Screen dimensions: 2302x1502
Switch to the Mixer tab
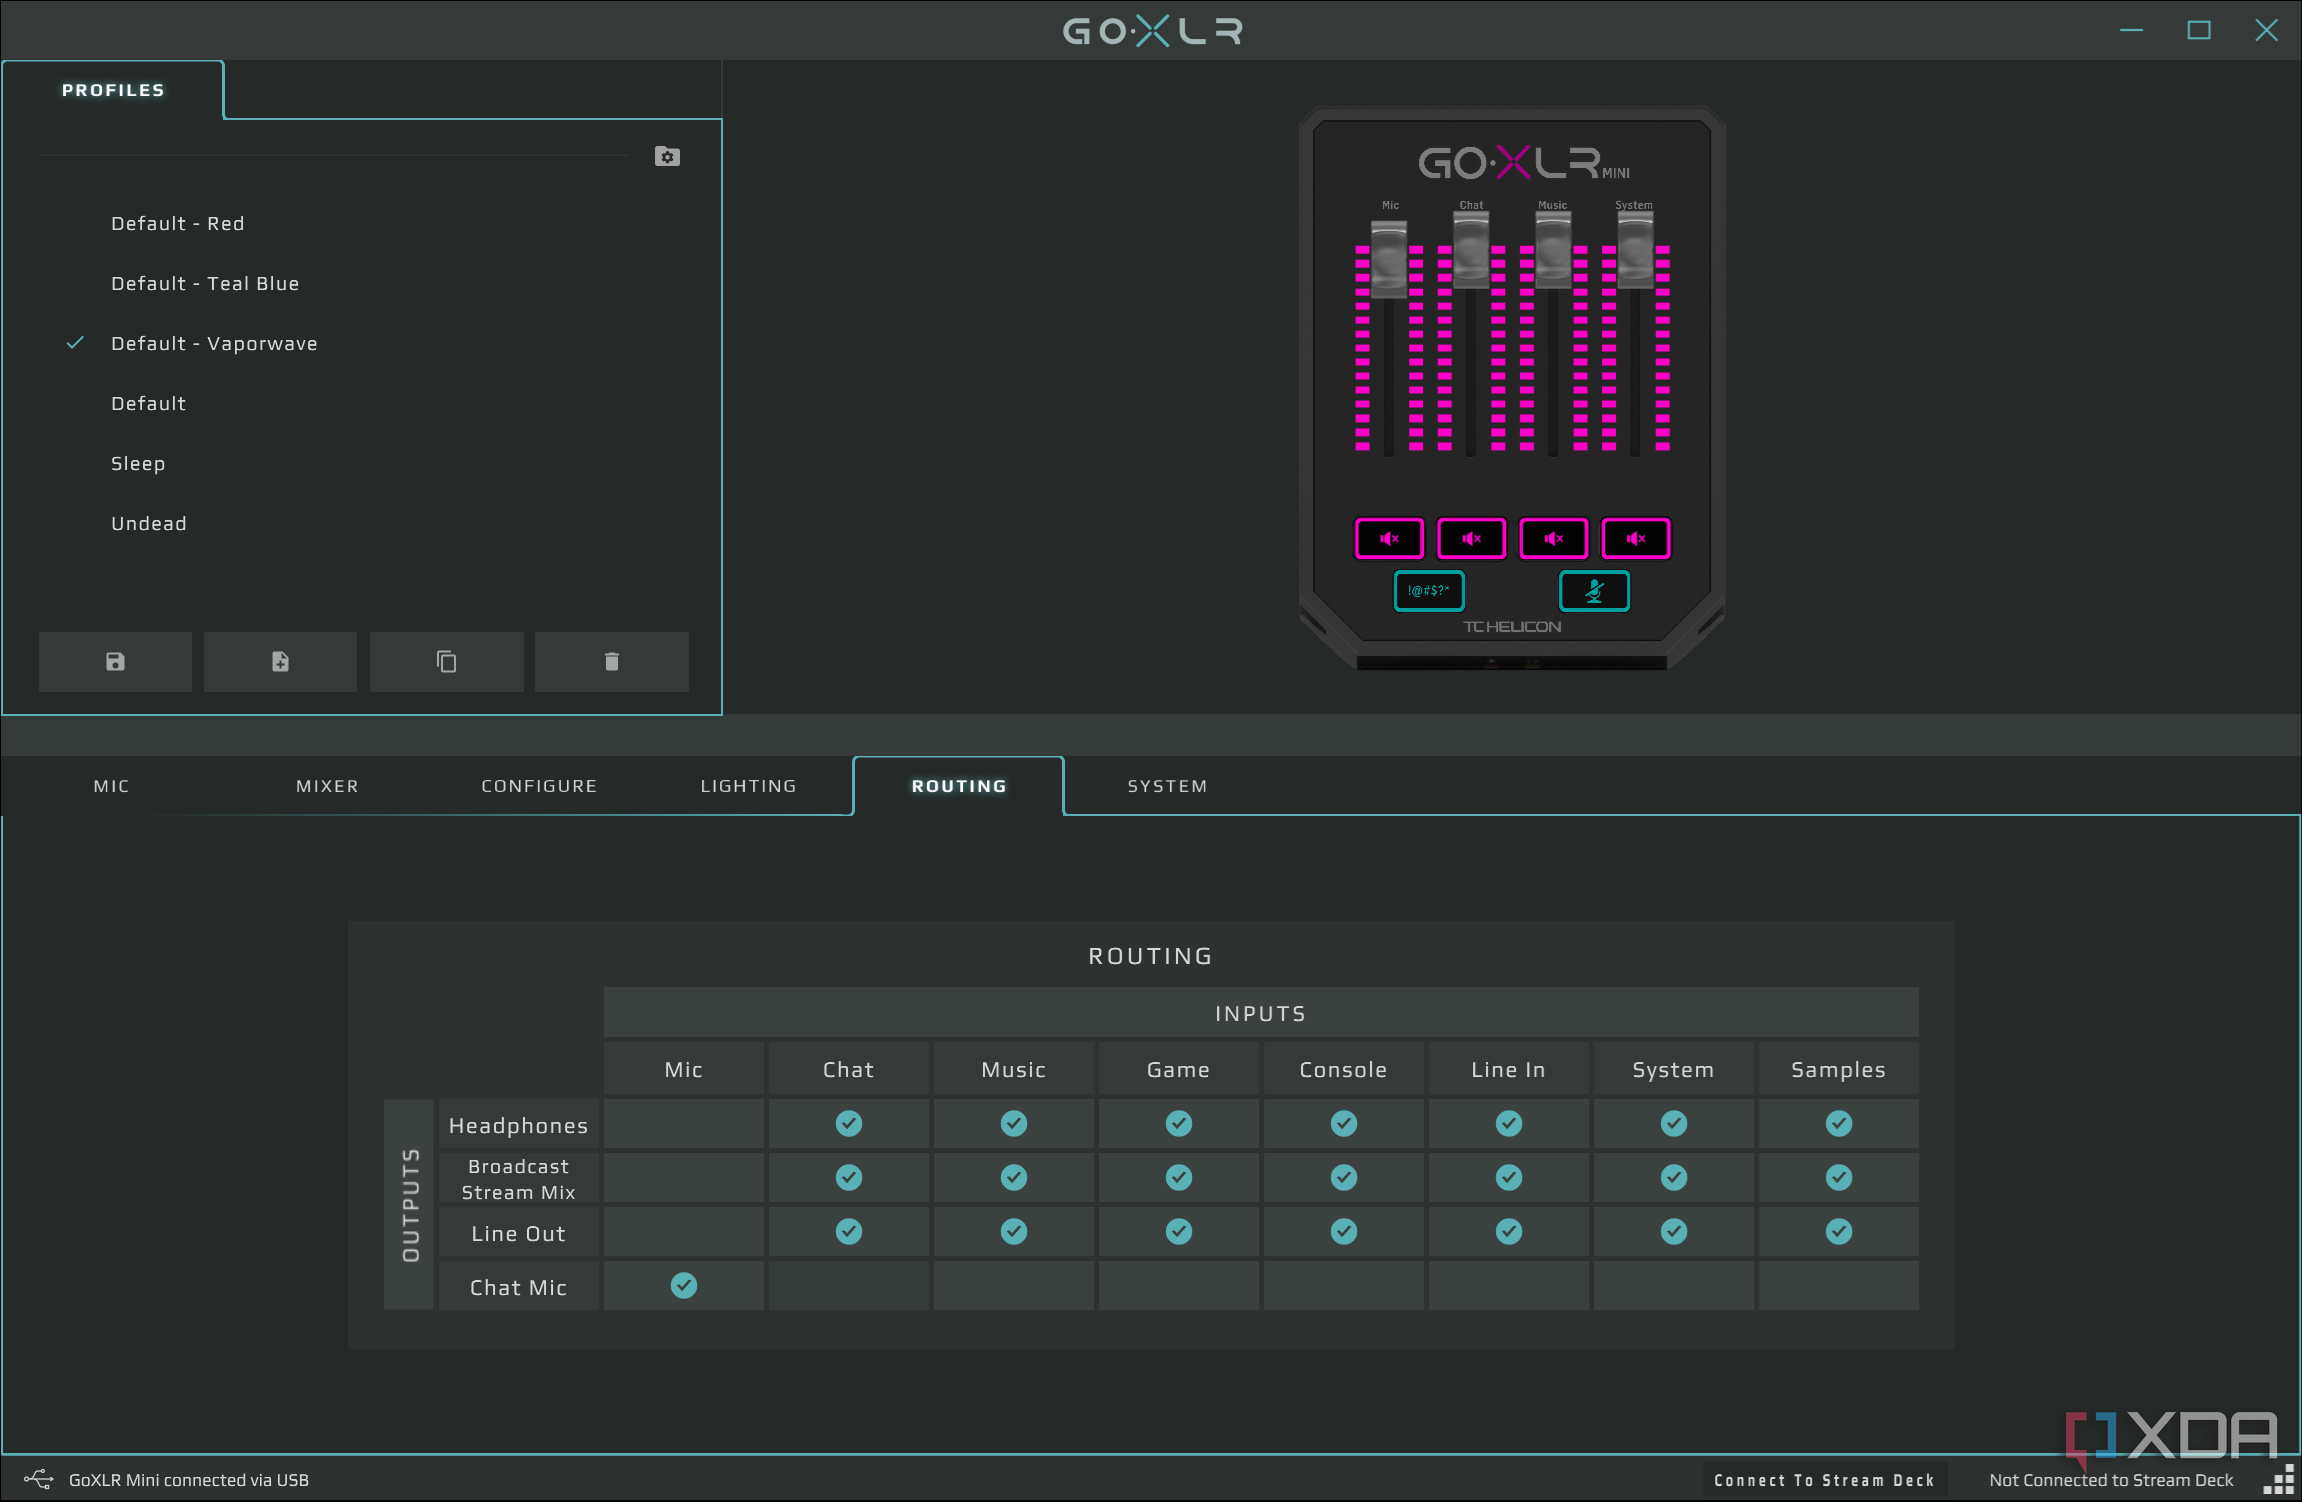[x=327, y=786]
